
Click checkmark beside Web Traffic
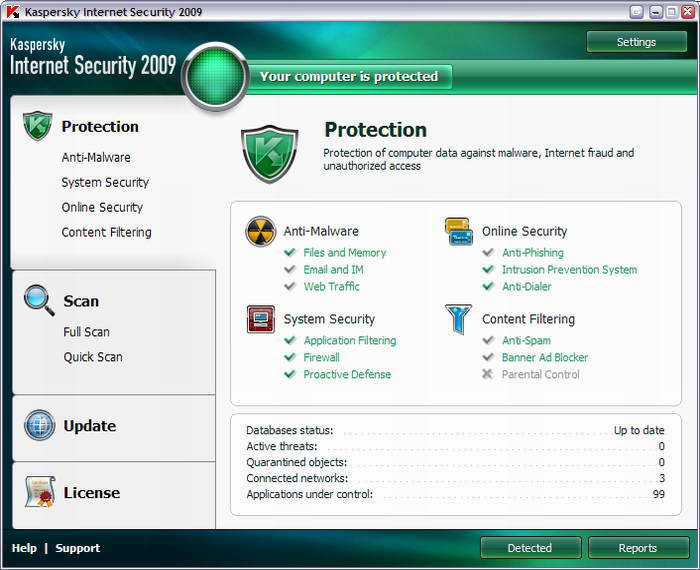click(x=290, y=287)
